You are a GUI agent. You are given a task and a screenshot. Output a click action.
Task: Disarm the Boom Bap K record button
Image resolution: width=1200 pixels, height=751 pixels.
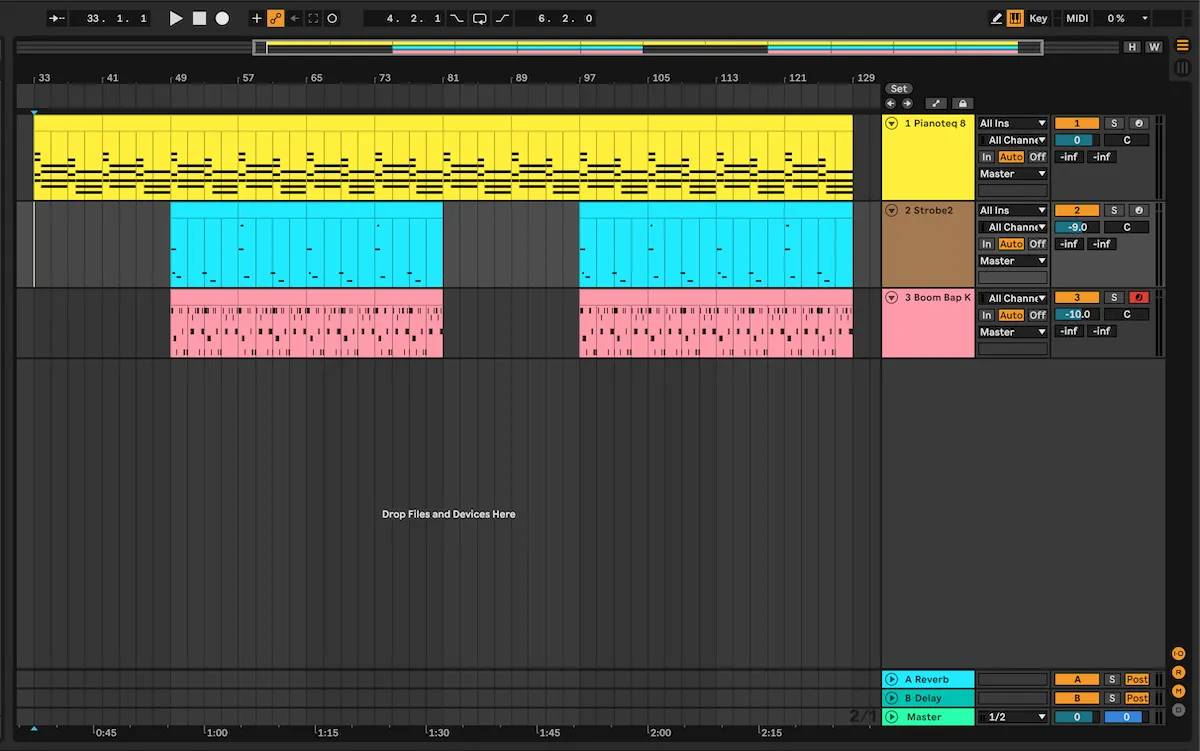1139,298
